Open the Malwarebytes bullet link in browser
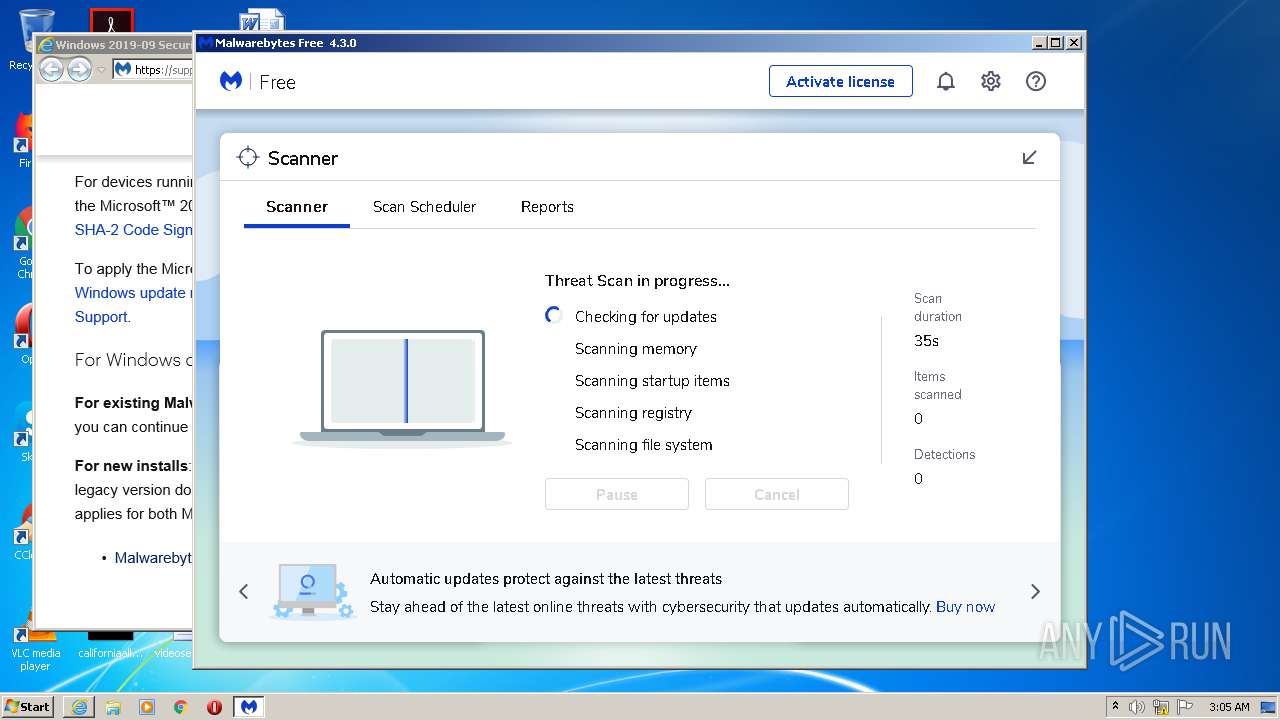1280x720 pixels. point(152,558)
